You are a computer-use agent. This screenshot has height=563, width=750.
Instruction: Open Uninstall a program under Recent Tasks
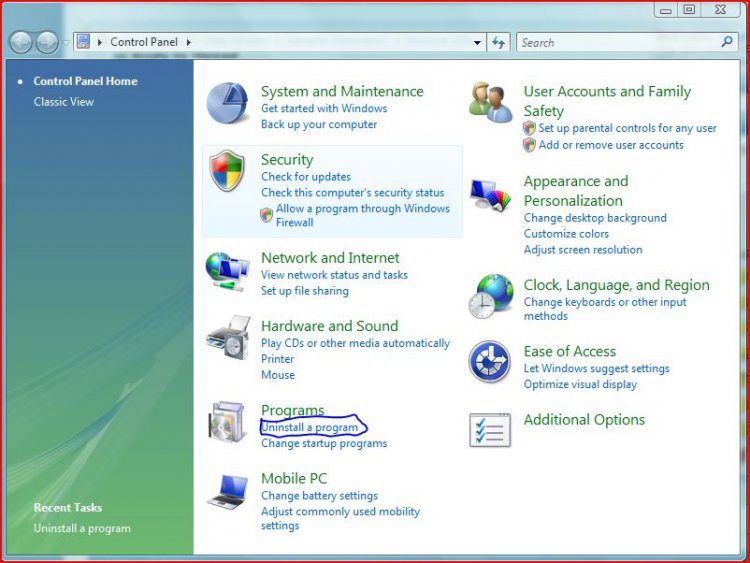(x=82, y=529)
